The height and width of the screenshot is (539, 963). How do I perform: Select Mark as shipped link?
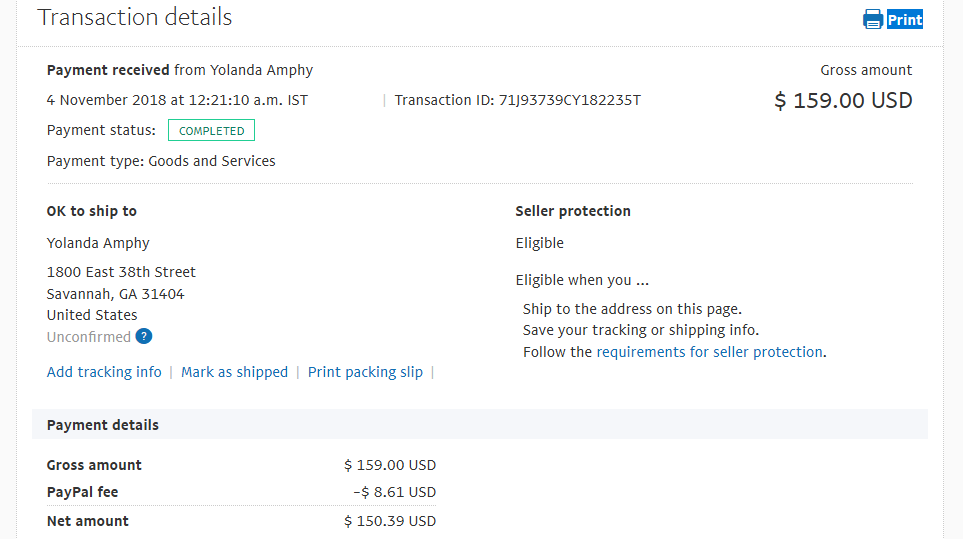(x=234, y=372)
